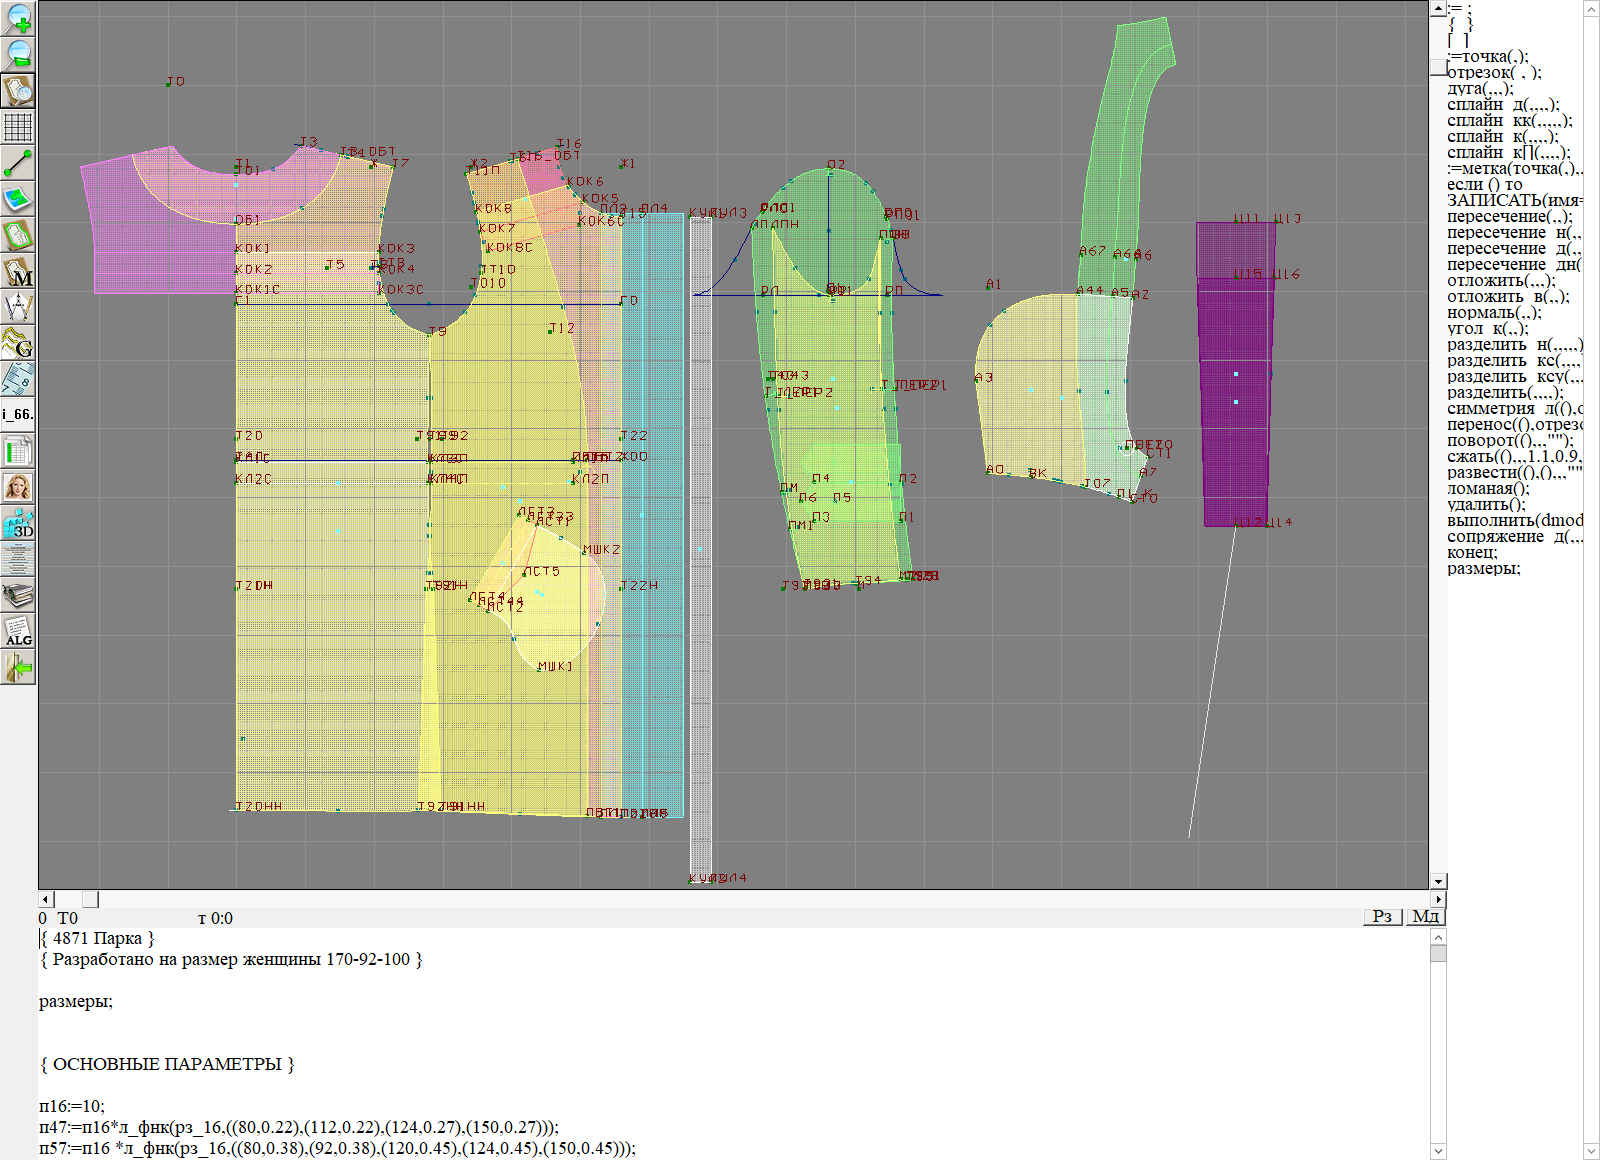1600x1160 pixels.
Task: Click in the code line 'п16:=10;'
Action: 72,1106
